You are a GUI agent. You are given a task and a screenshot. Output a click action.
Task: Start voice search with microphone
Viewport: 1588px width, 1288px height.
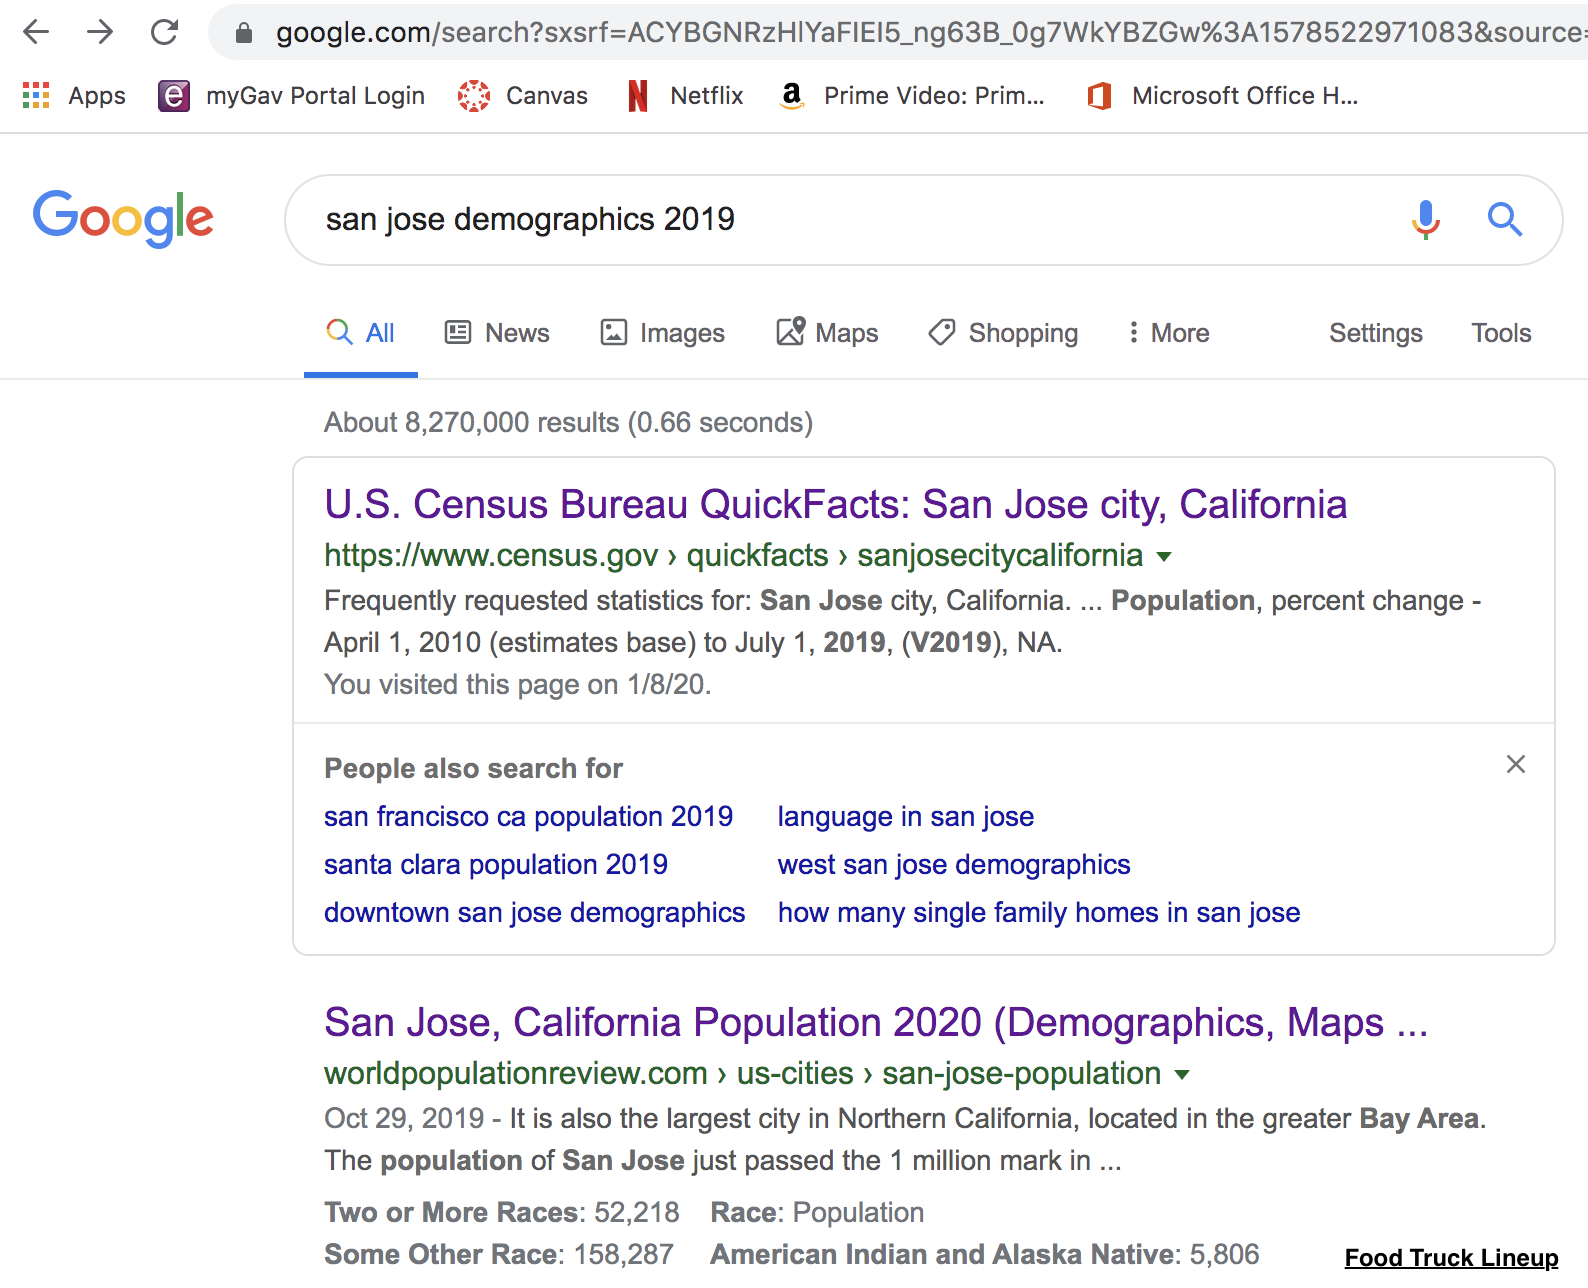coord(1426,219)
